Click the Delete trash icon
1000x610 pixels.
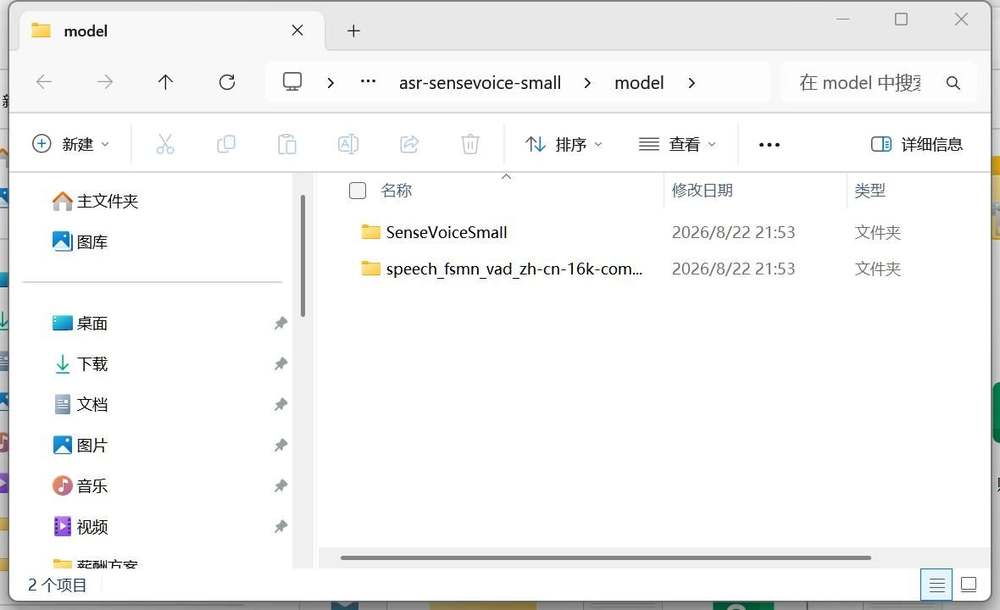click(470, 144)
